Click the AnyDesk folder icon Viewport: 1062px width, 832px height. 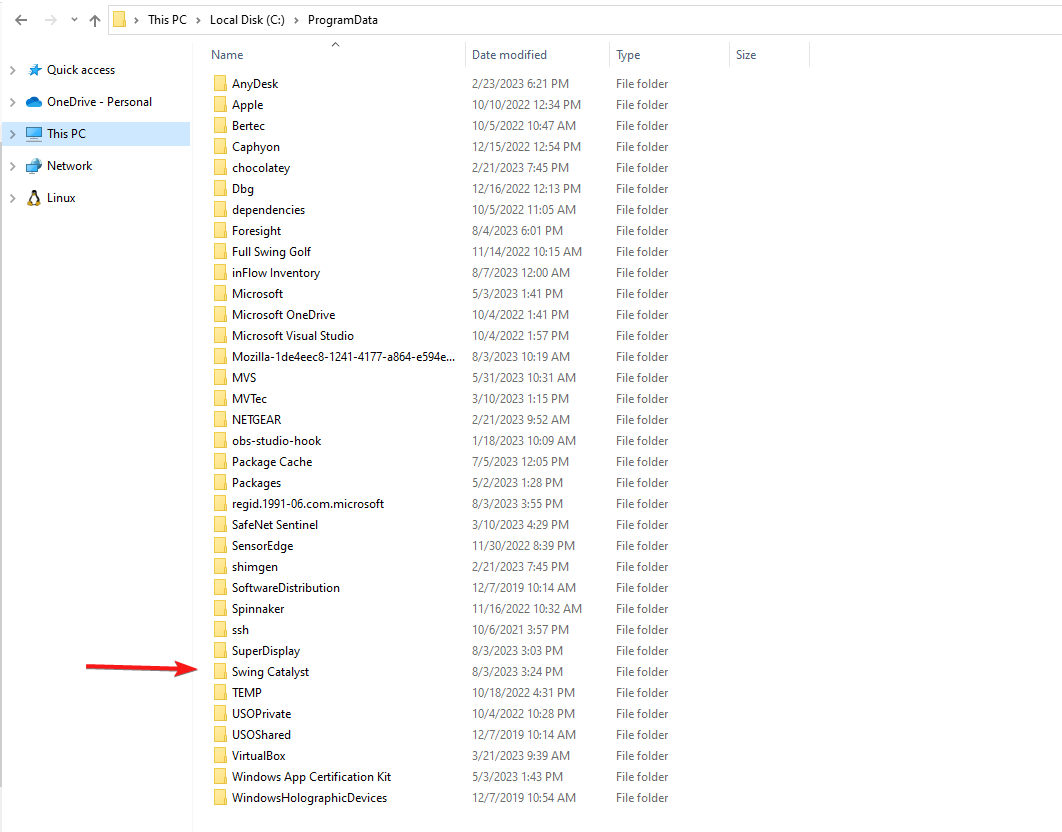point(220,83)
